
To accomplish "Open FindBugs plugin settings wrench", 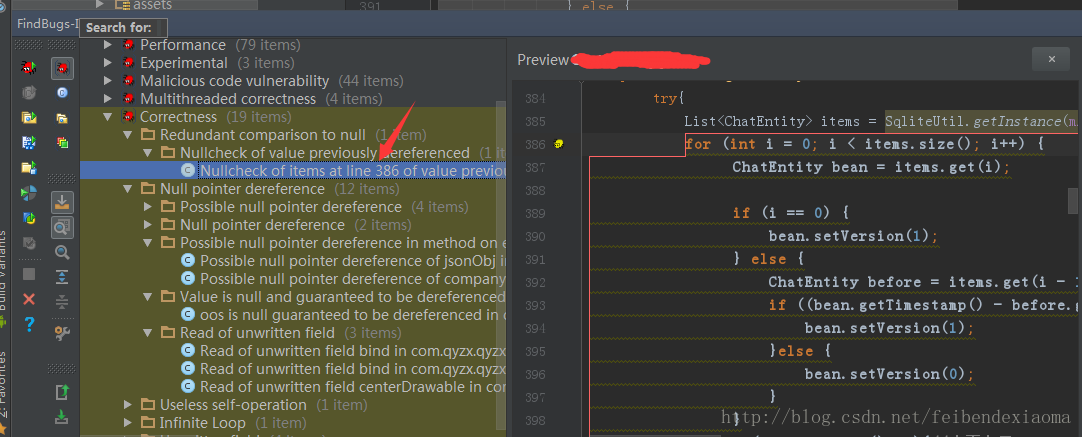I will (62, 333).
